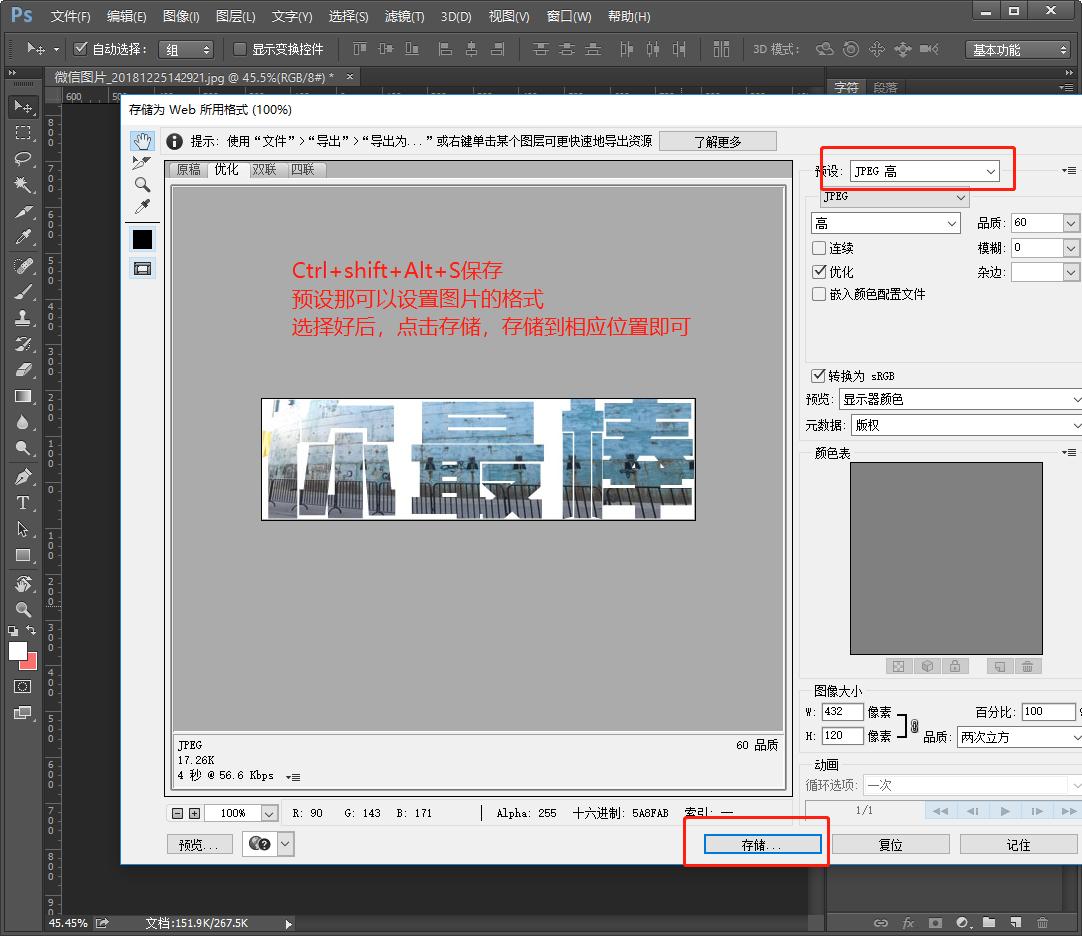The height and width of the screenshot is (936, 1082).
Task: Select the Eyedropper tool in dialog
Action: pos(142,206)
